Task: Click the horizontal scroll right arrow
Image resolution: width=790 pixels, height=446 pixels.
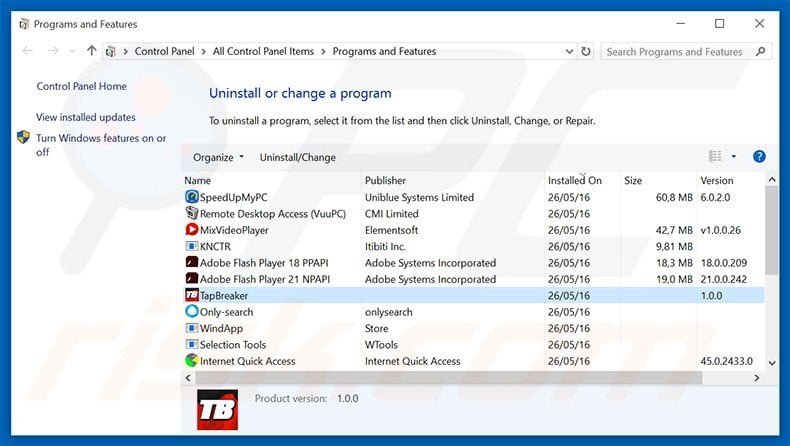Action: tap(756, 377)
